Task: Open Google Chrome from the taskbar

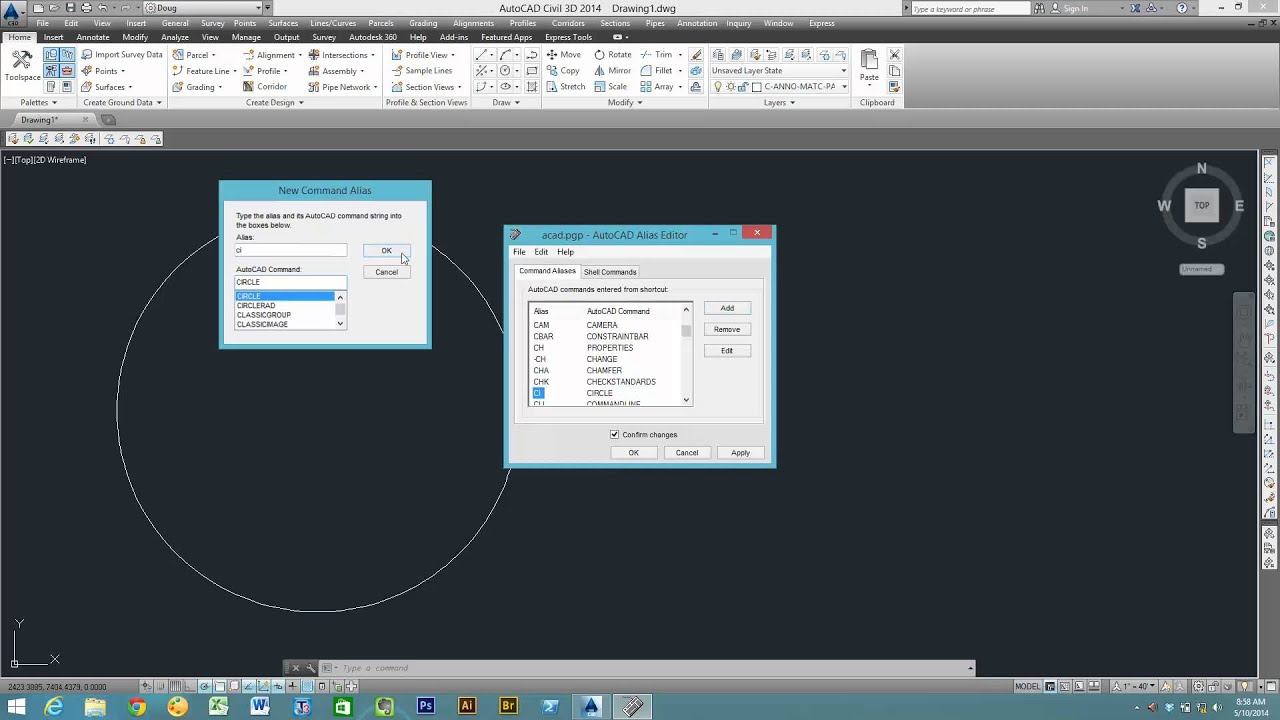Action: point(137,706)
